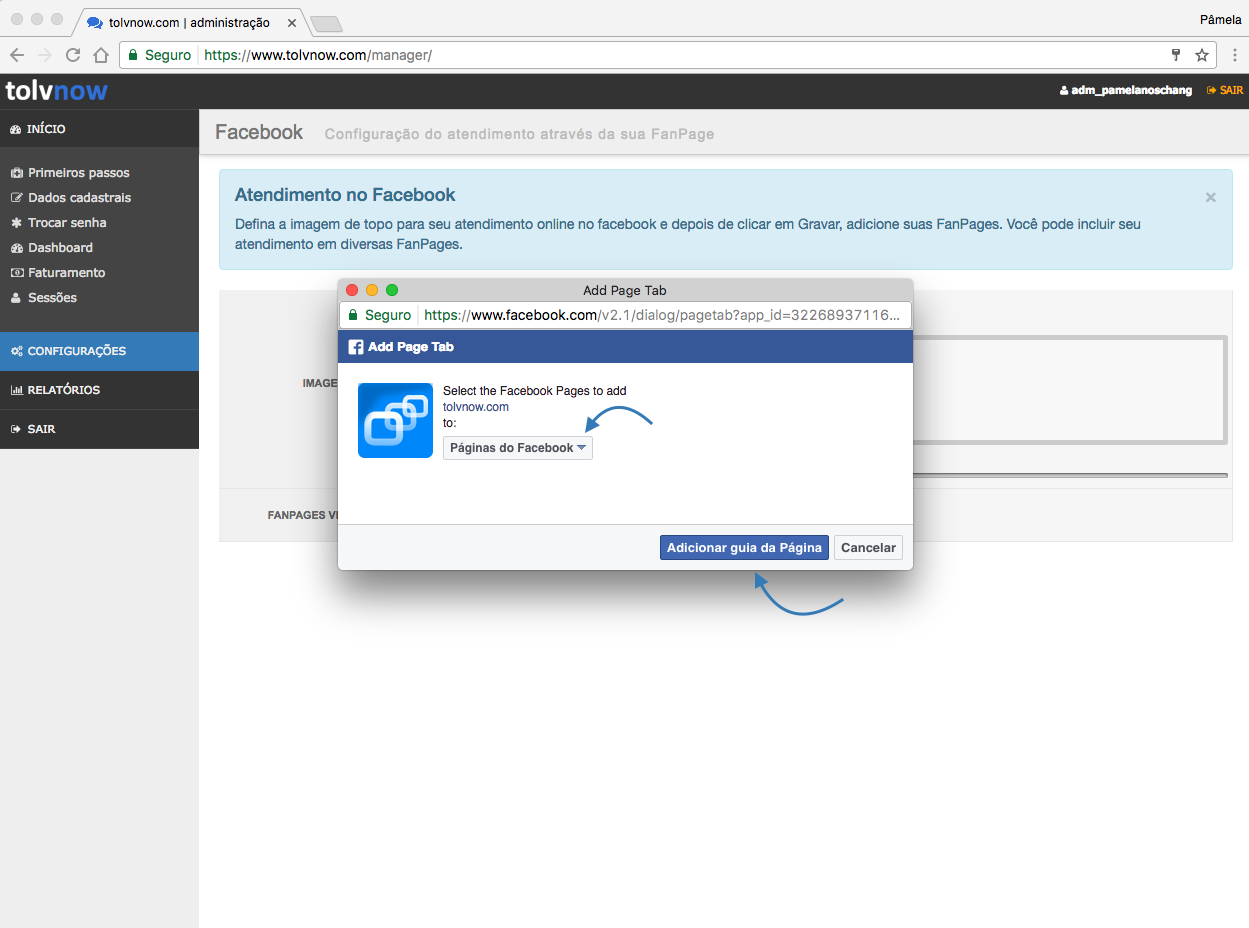Click adm_pamelanoschang user name
Viewport: 1249px width, 928px height.
[1126, 90]
